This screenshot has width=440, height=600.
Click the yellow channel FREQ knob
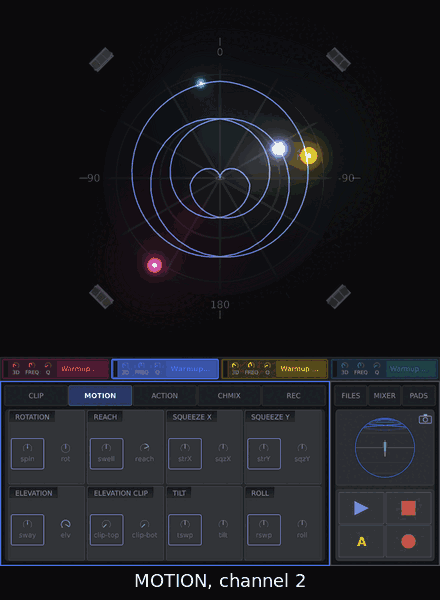[251, 368]
